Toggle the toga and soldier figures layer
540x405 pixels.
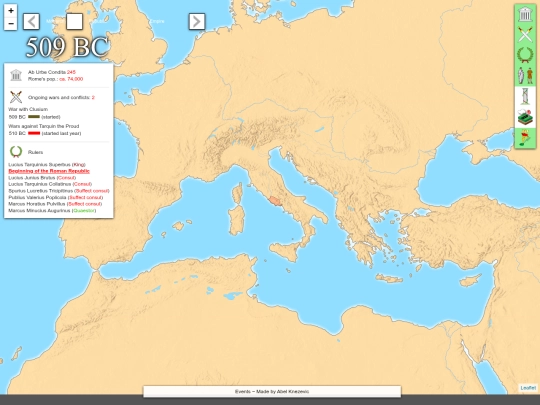525,76
